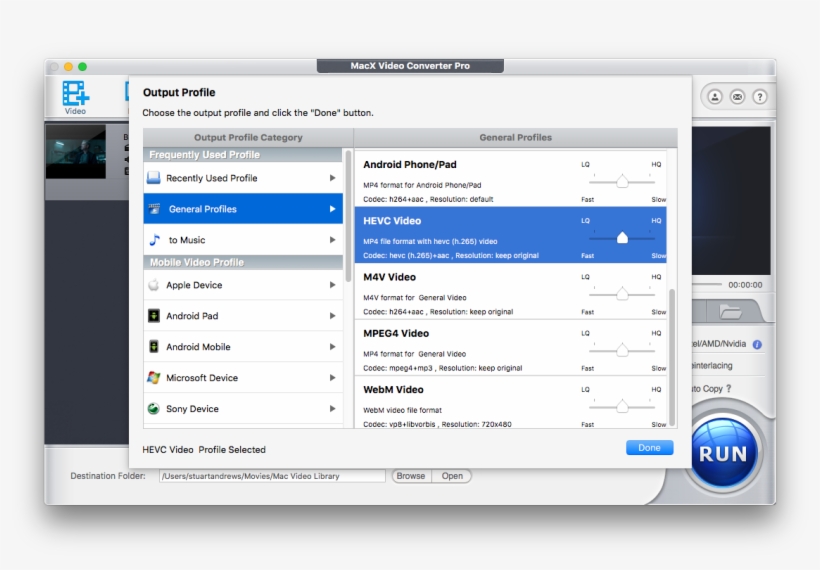Click the General Profiles clapperboard icon
820x570 pixels.
[154, 209]
